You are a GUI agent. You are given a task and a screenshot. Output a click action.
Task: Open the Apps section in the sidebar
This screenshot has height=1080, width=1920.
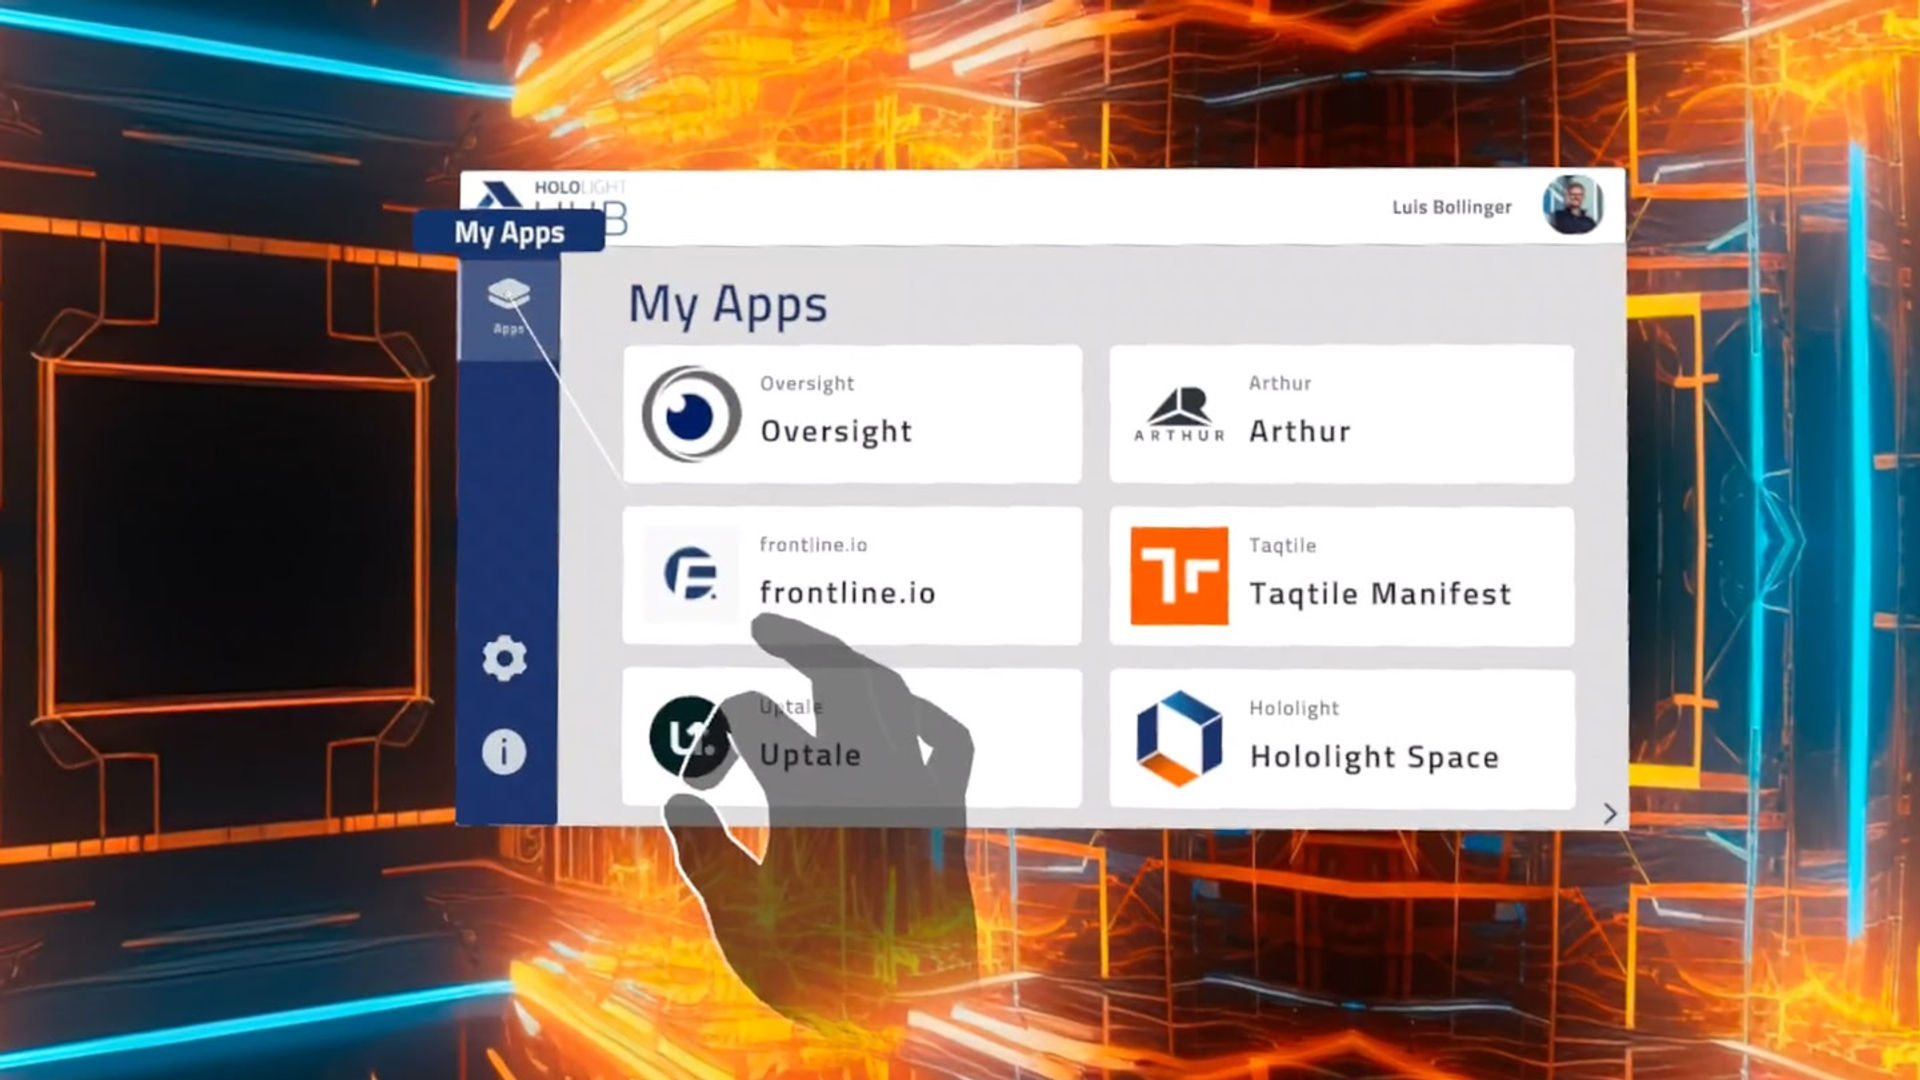(508, 307)
